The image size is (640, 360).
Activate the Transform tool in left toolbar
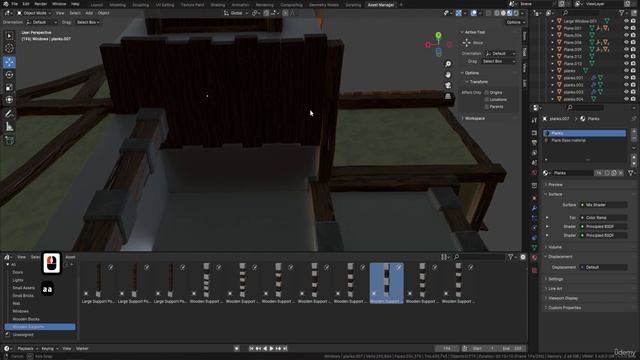9,100
